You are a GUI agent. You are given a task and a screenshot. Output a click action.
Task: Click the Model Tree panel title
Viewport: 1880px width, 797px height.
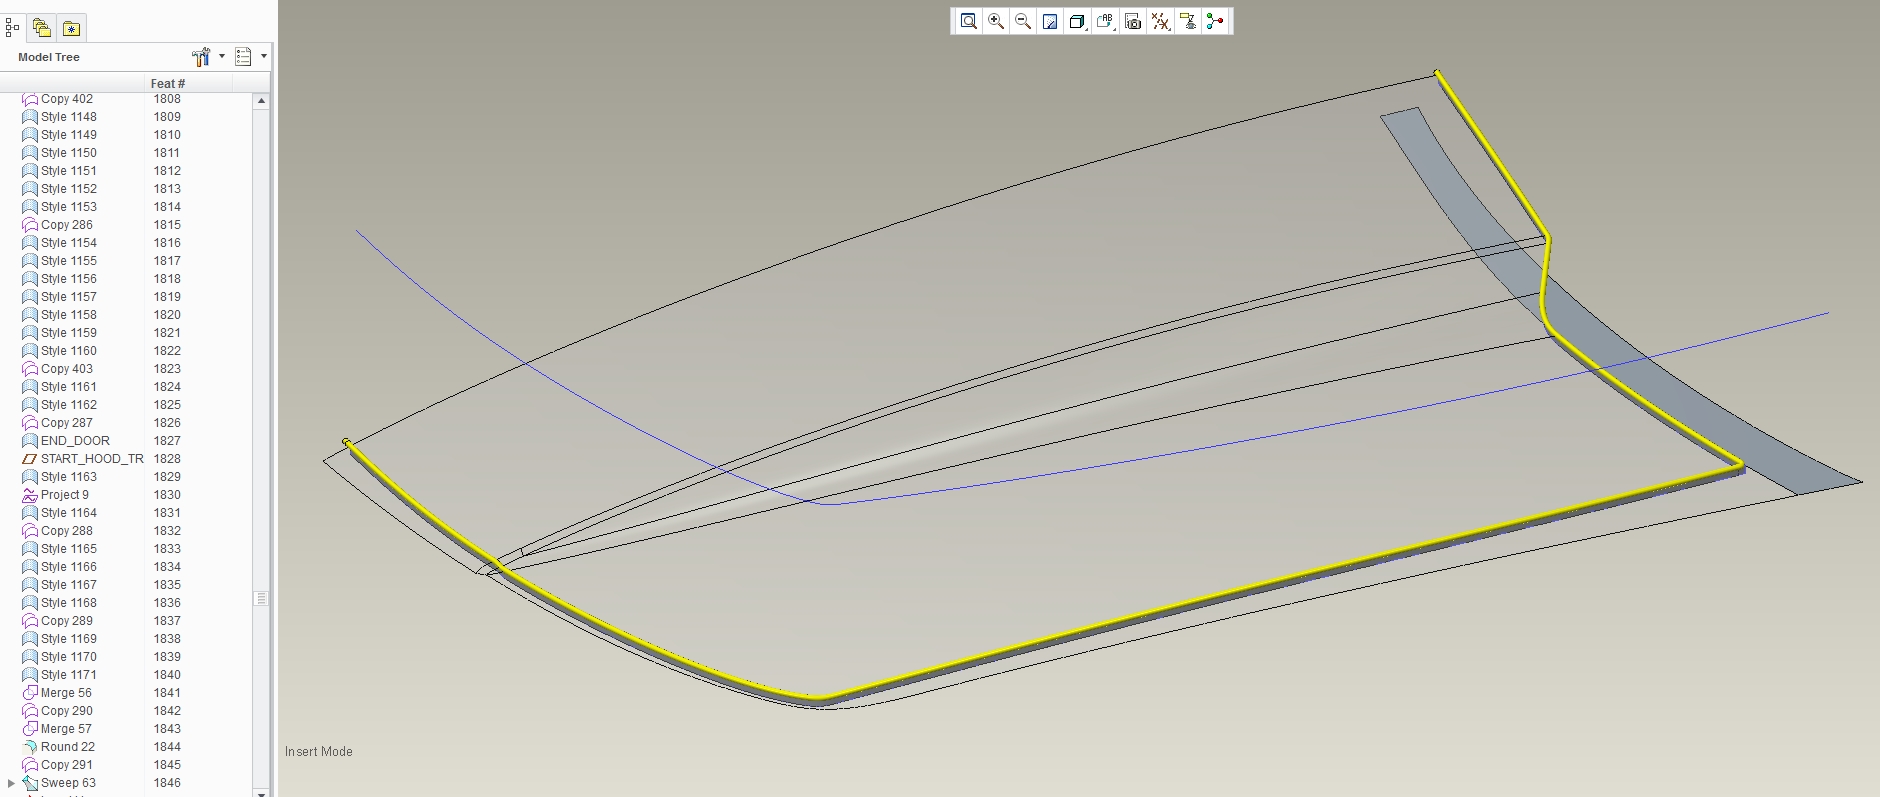click(x=49, y=57)
